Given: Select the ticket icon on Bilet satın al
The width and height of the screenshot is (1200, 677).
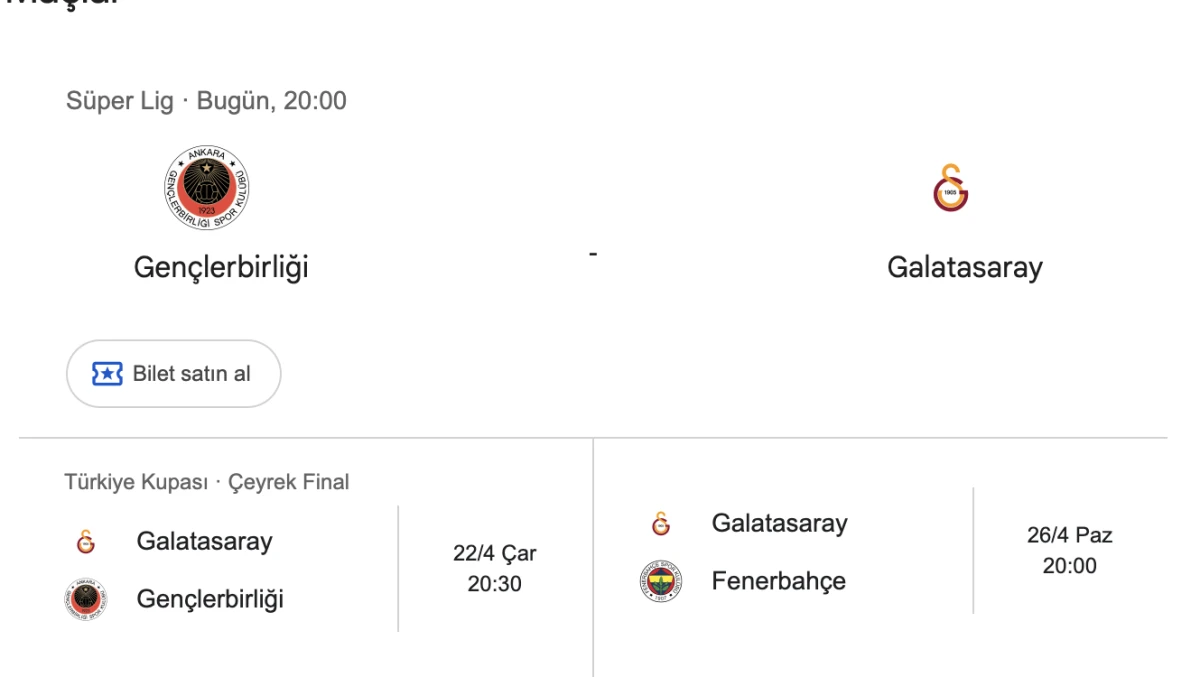Looking at the screenshot, I should coord(105,372).
